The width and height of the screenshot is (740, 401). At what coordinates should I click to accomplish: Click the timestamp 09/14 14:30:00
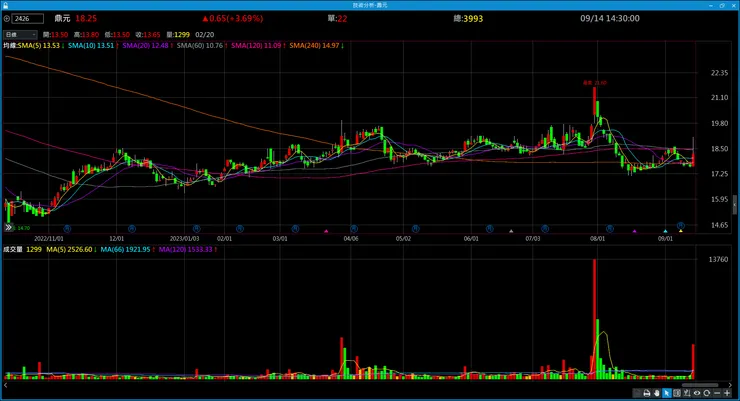click(610, 18)
